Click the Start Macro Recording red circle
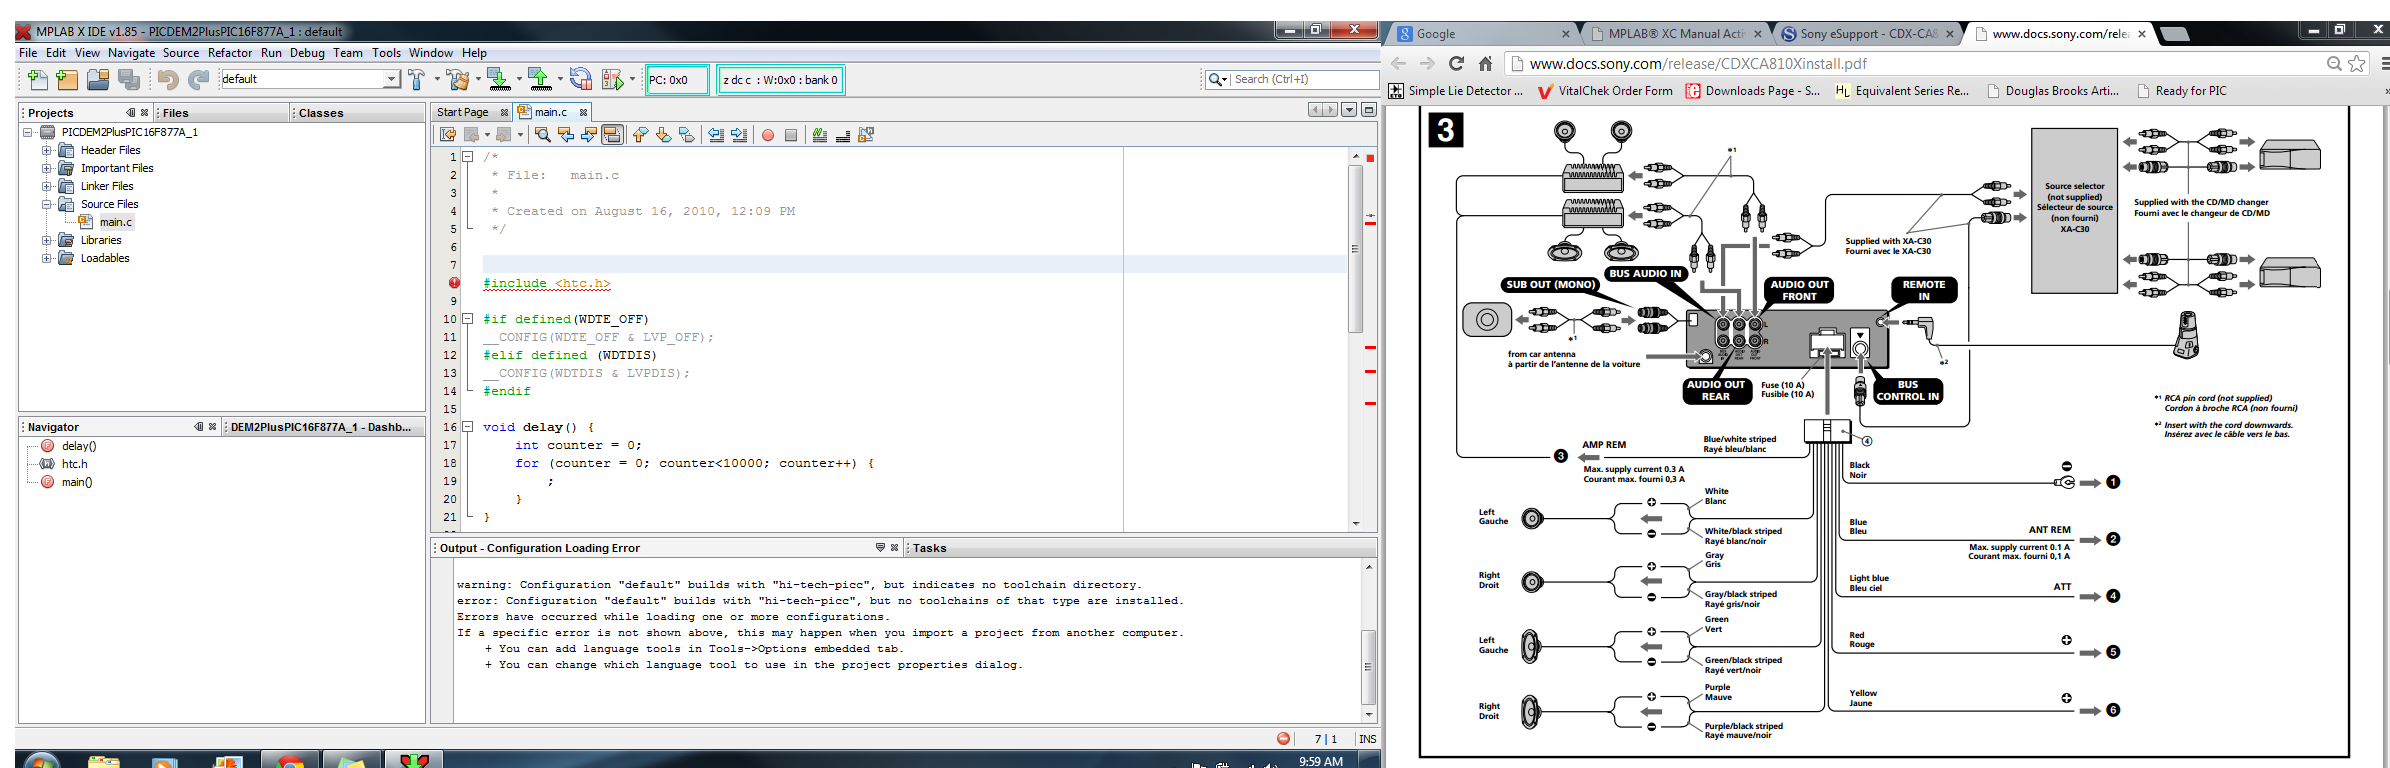 coord(768,135)
